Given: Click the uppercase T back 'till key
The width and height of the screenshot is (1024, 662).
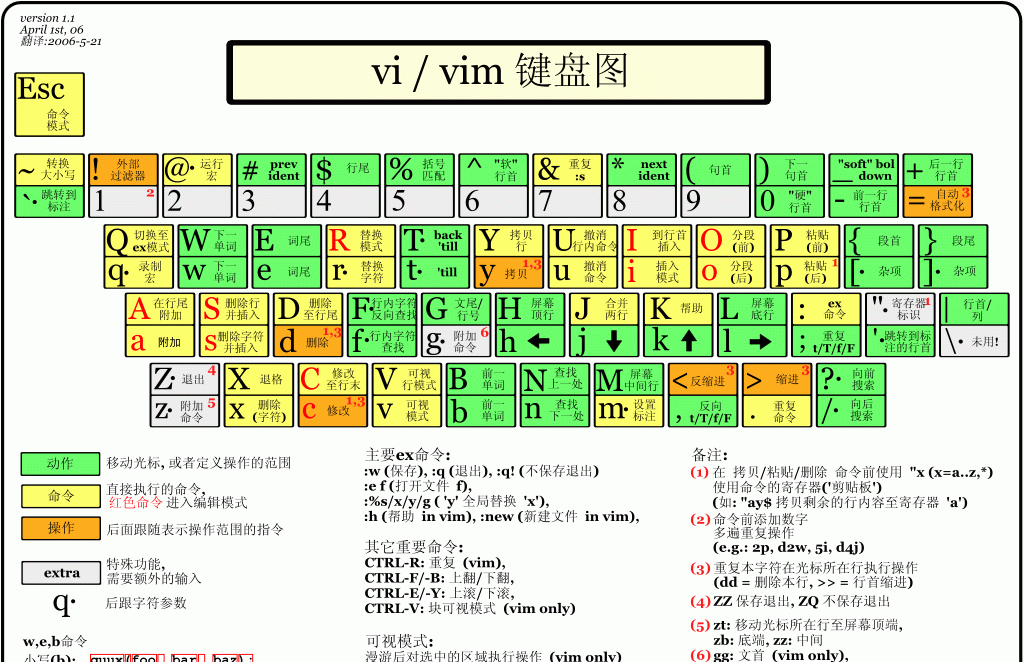Looking at the screenshot, I should 434,241.
